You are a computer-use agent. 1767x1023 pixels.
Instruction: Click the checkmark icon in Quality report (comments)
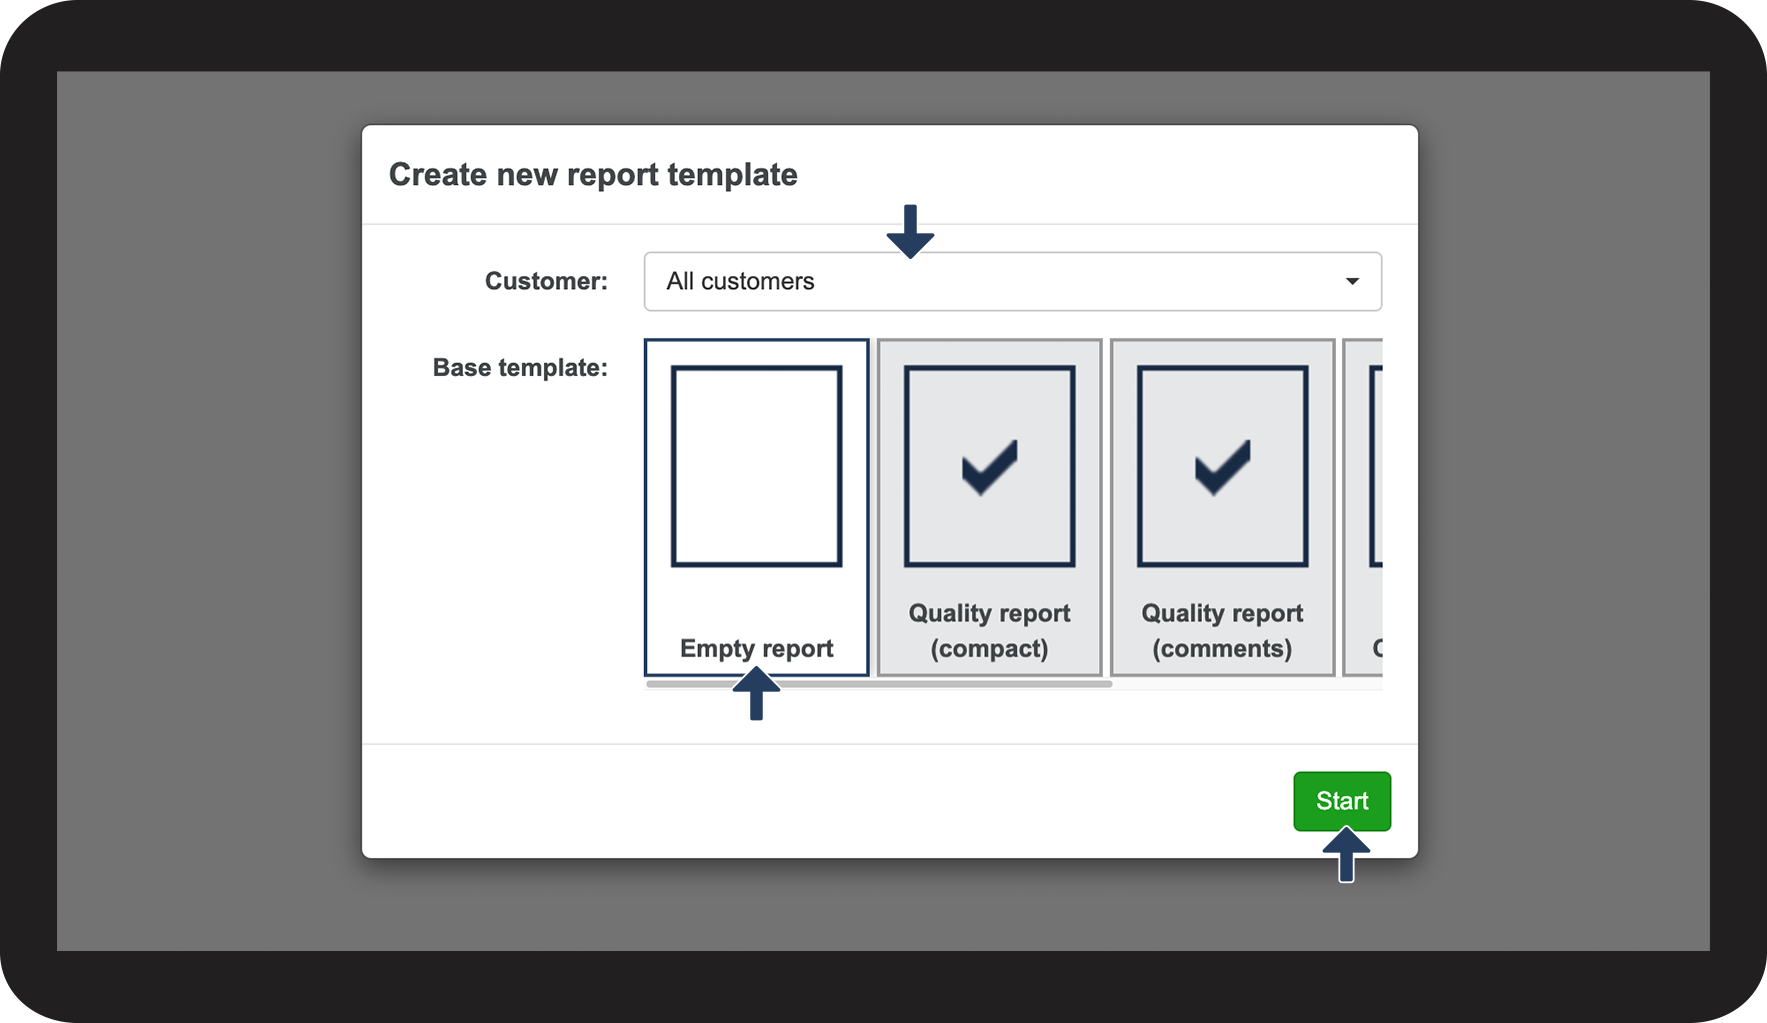[x=1222, y=466]
